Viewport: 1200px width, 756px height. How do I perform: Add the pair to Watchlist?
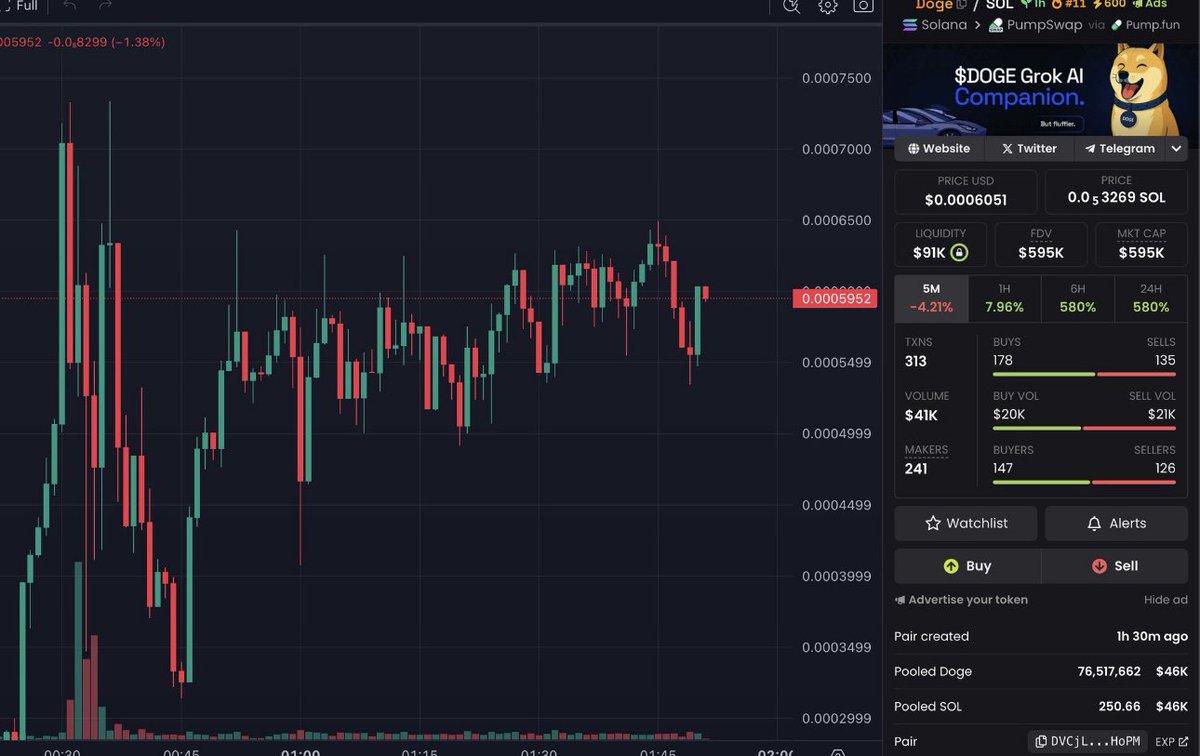(966, 523)
